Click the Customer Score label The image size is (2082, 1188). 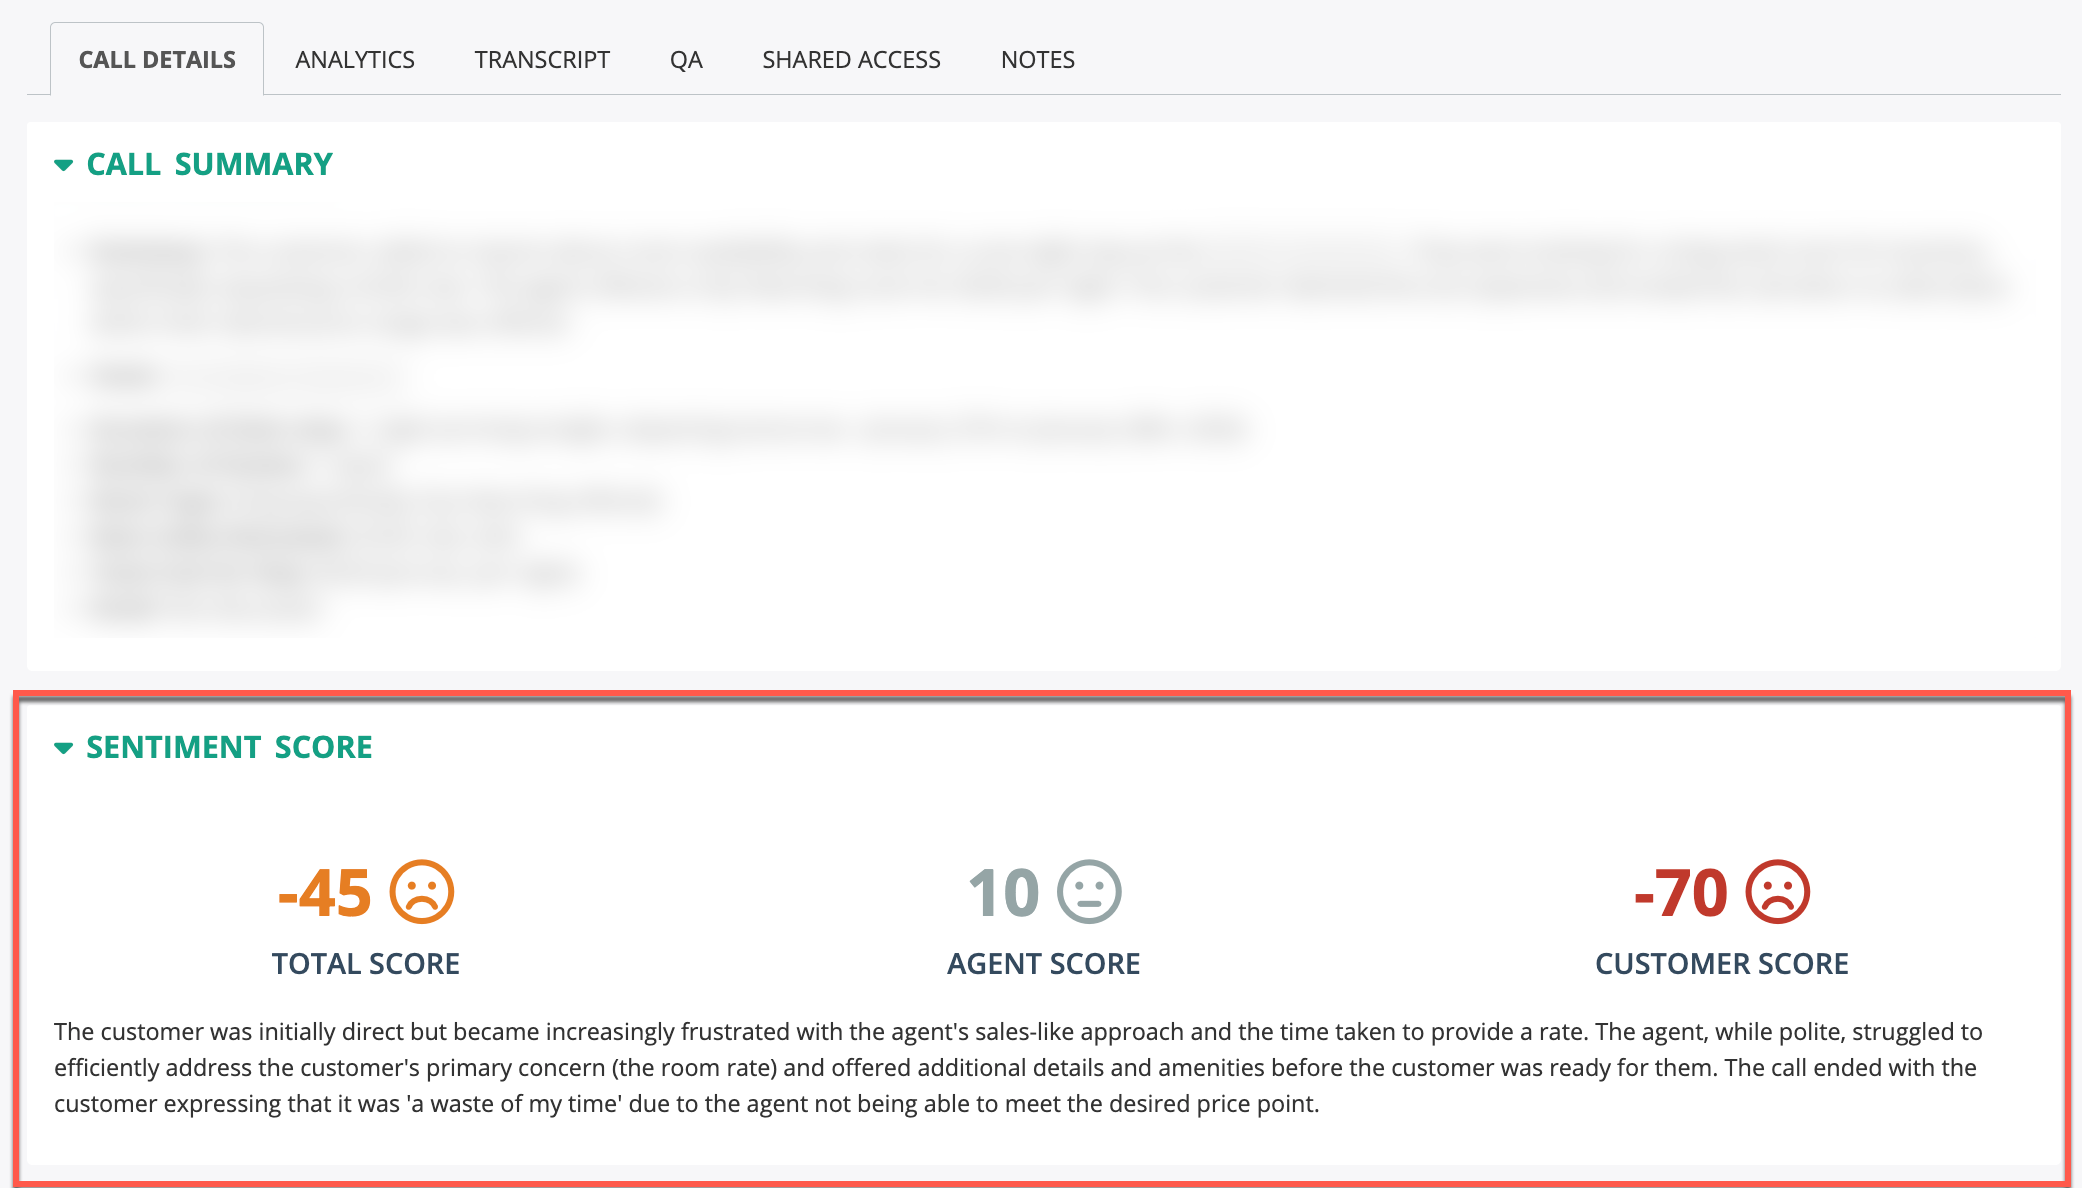point(1721,963)
